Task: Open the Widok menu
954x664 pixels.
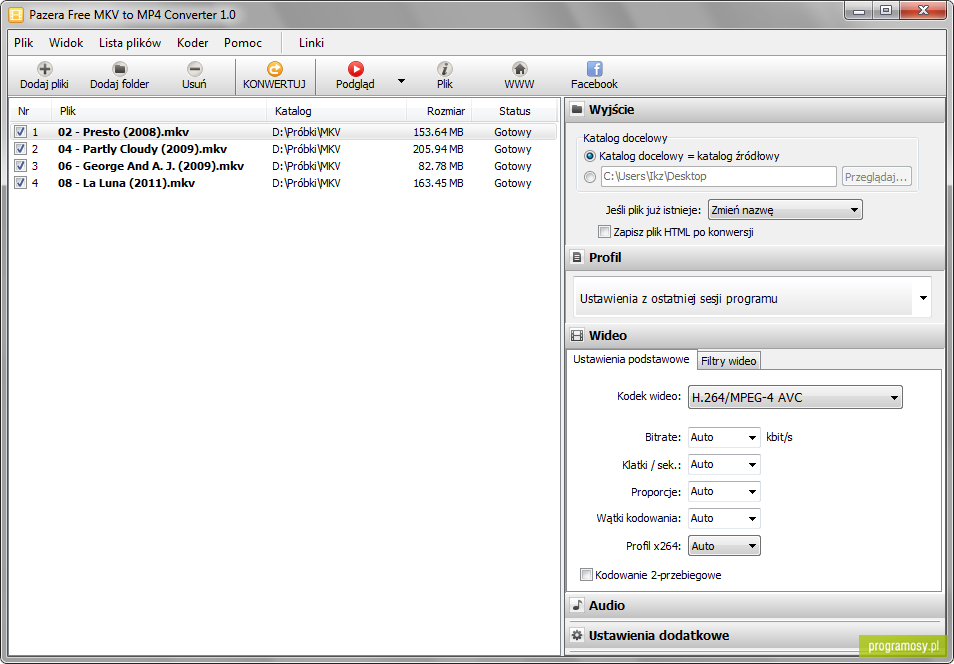Action: 66,43
